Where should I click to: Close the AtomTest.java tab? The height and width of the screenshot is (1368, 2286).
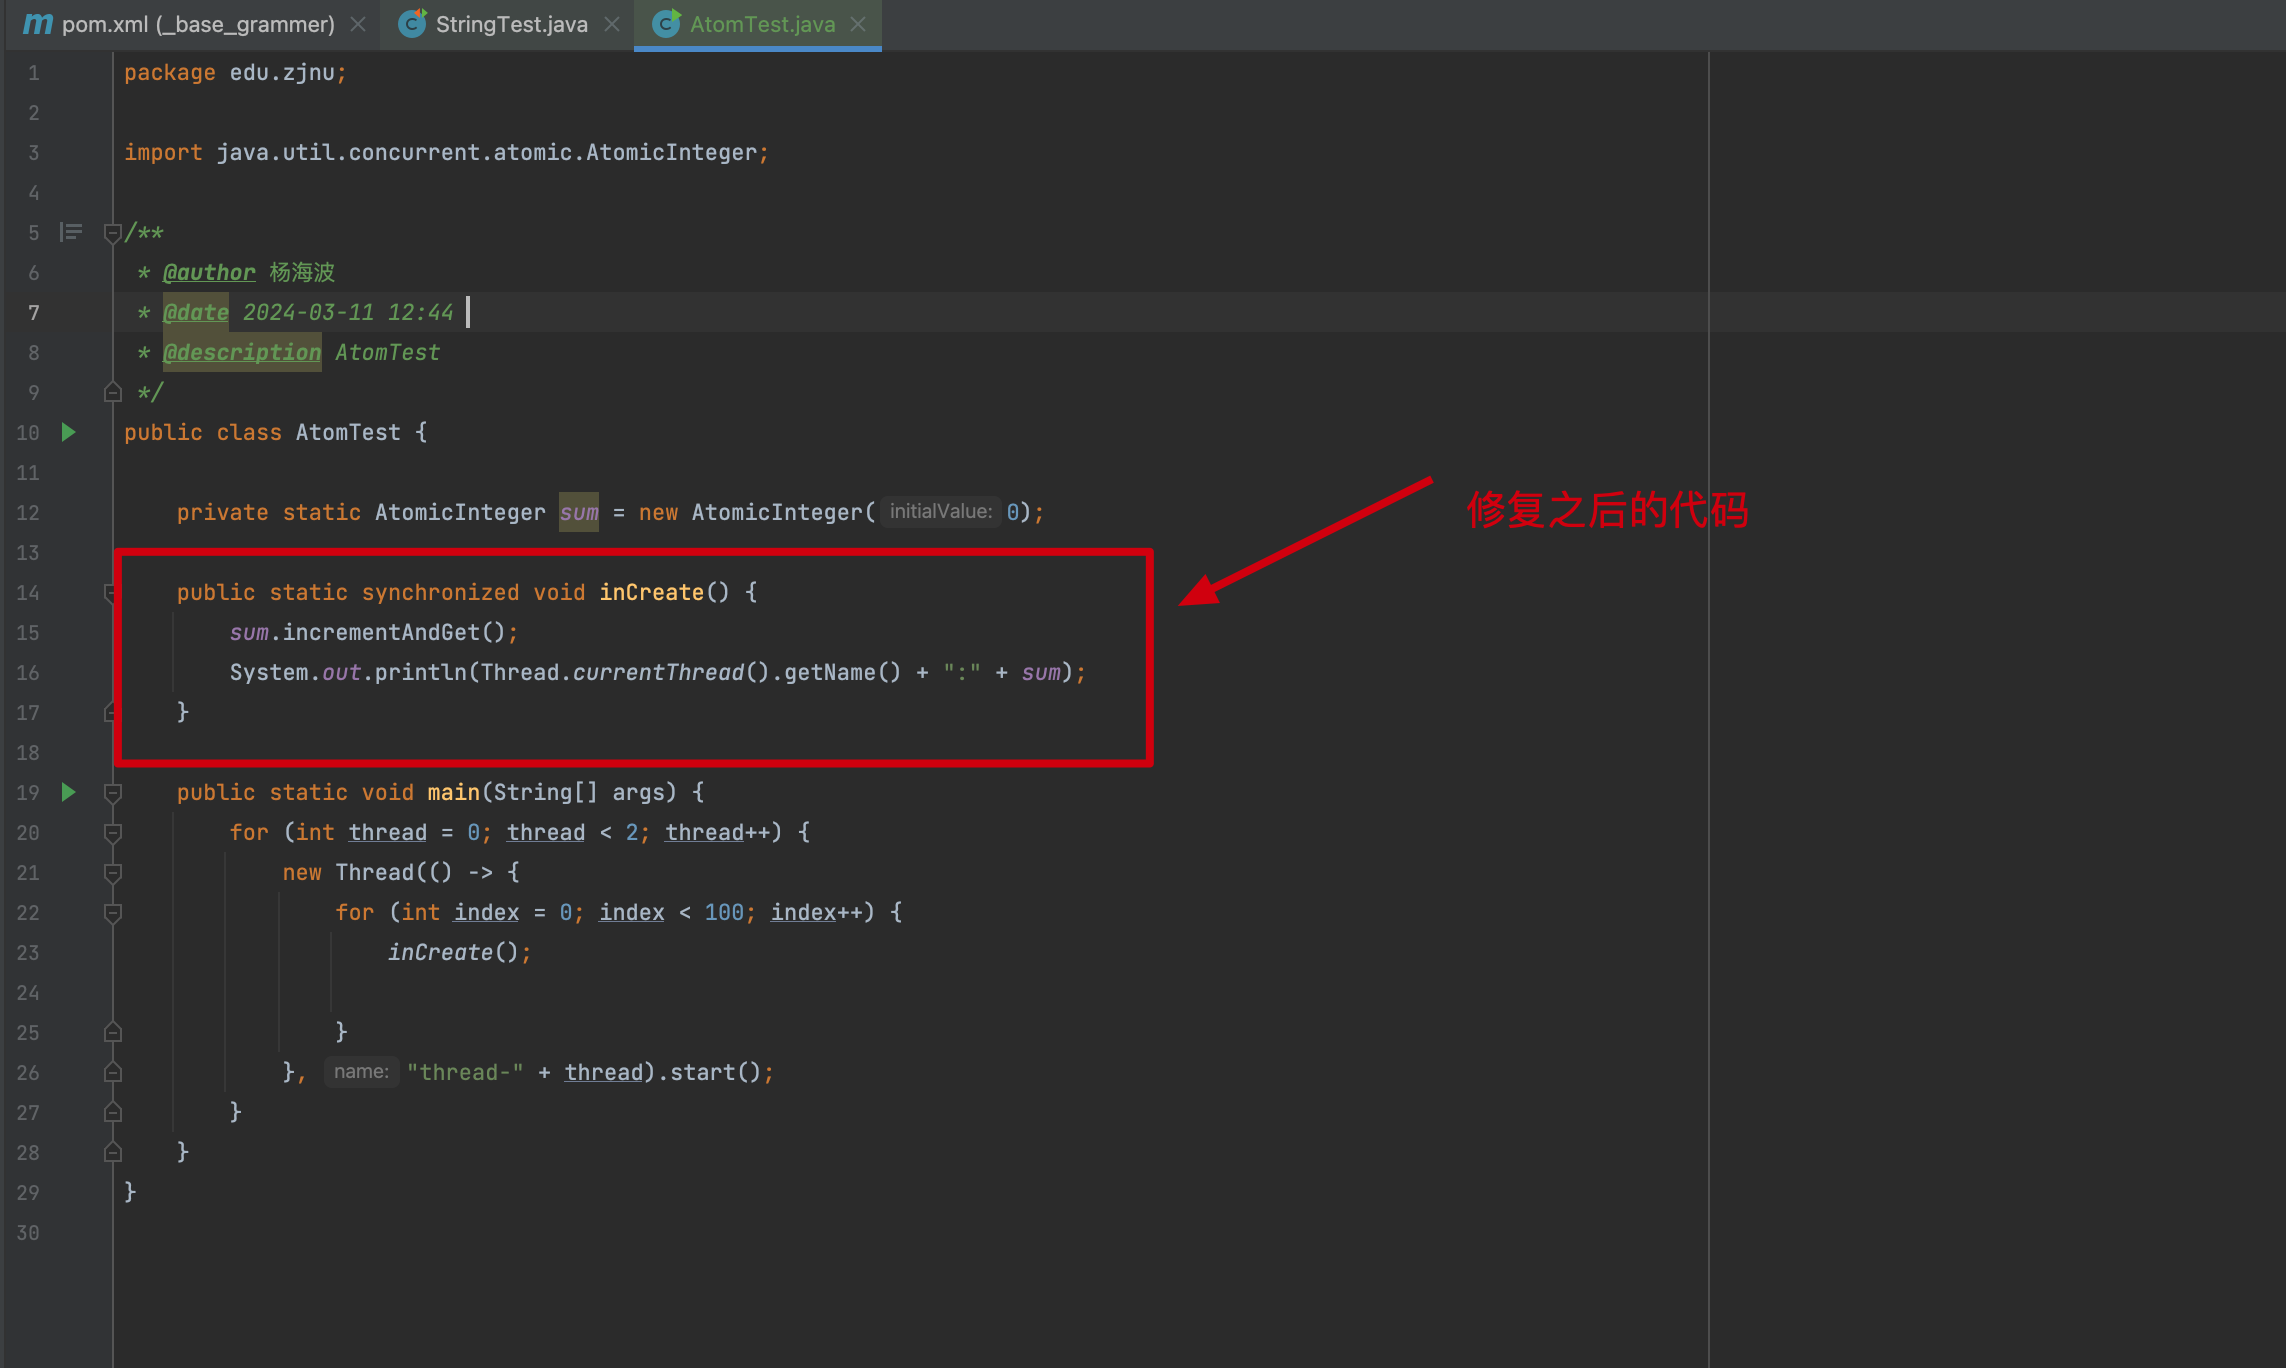[858, 24]
